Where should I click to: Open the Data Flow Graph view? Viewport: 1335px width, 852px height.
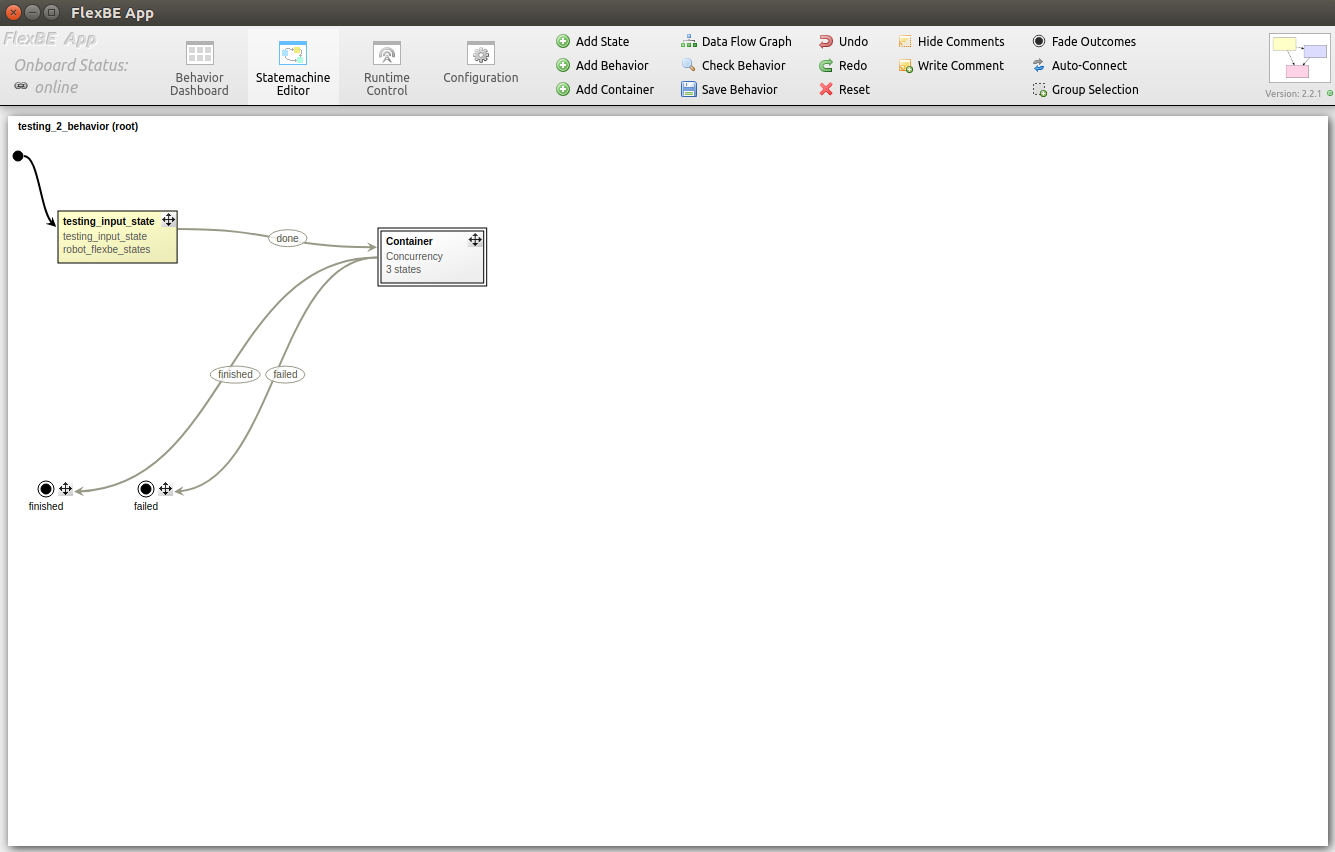[687, 41]
